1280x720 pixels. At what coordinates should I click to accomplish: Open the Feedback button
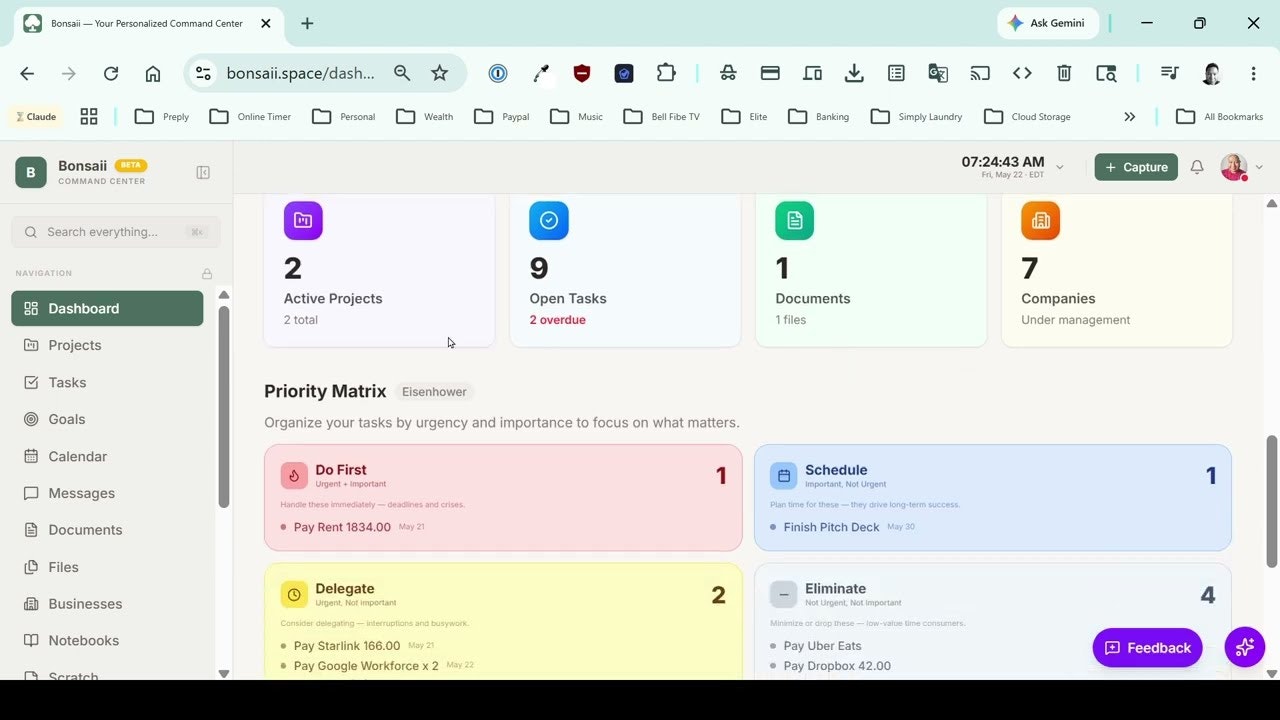click(1147, 648)
